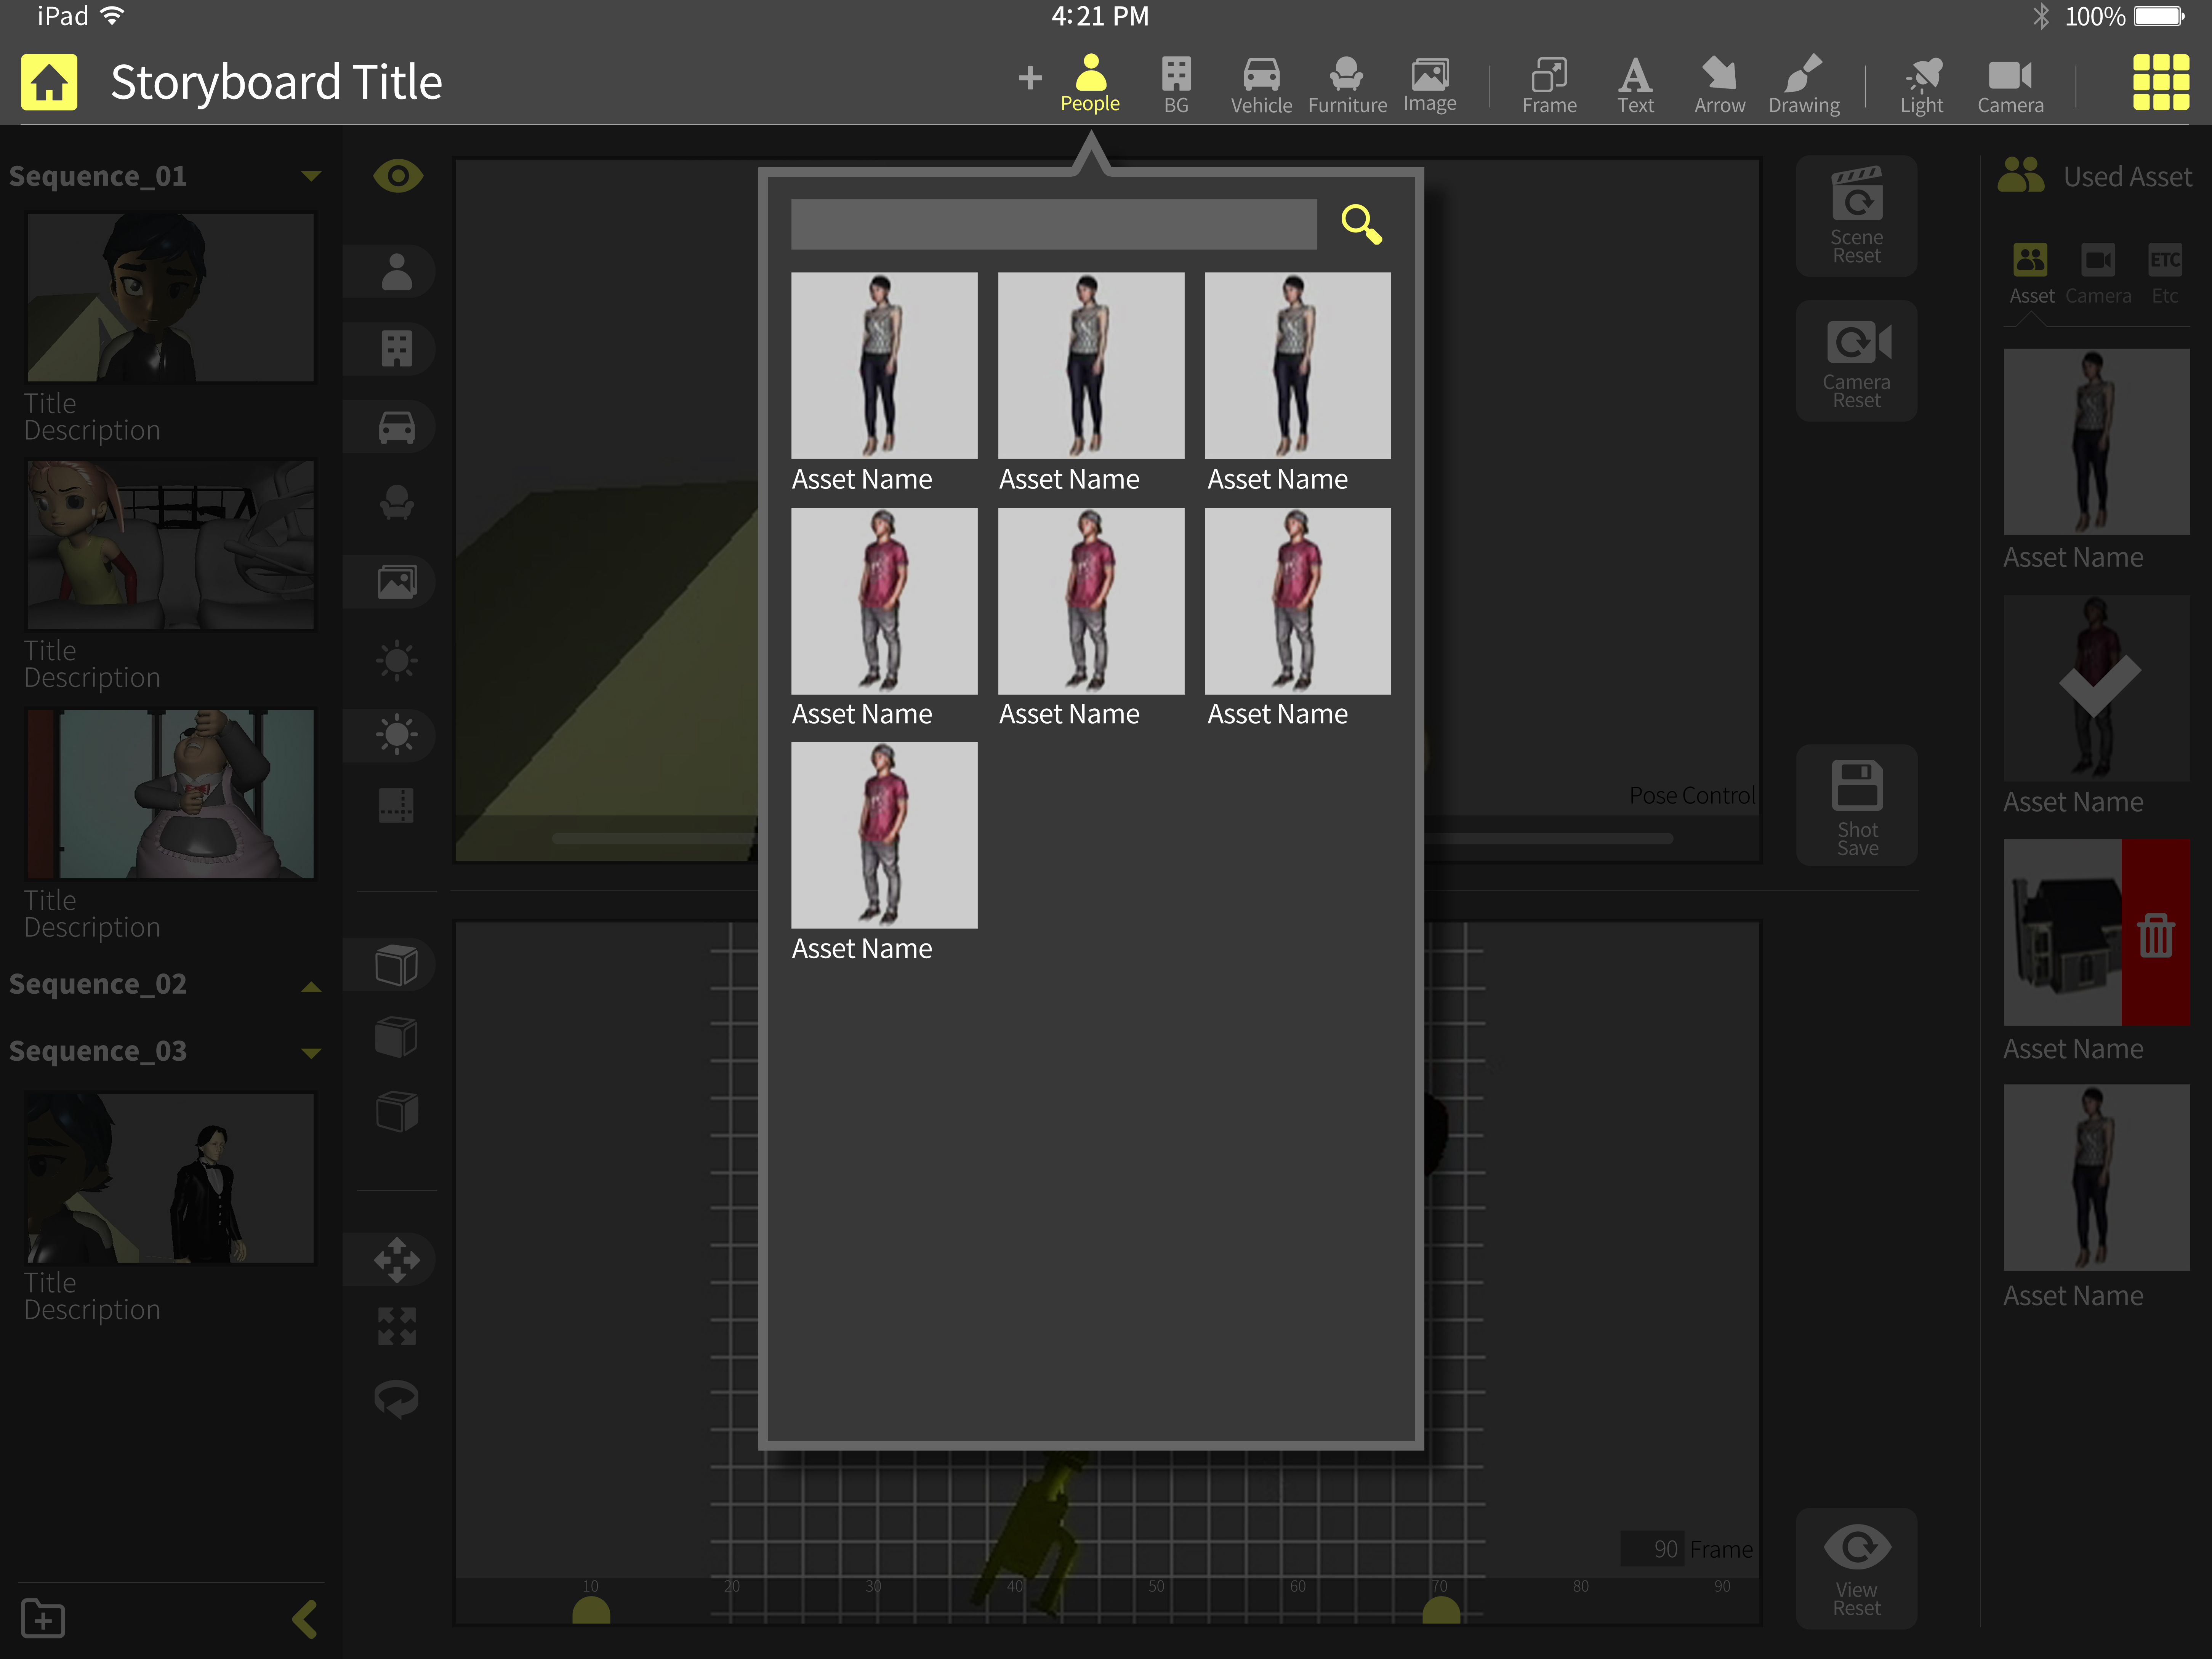Click the Camera Reset button
The height and width of the screenshot is (1659, 2212).
pos(1856,361)
